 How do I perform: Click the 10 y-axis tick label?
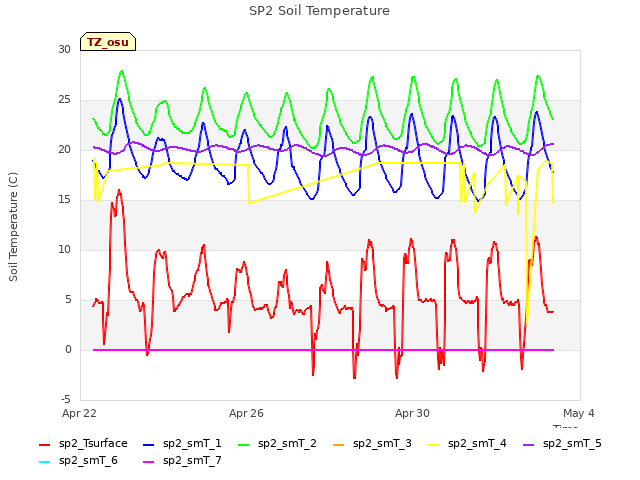(x=64, y=249)
